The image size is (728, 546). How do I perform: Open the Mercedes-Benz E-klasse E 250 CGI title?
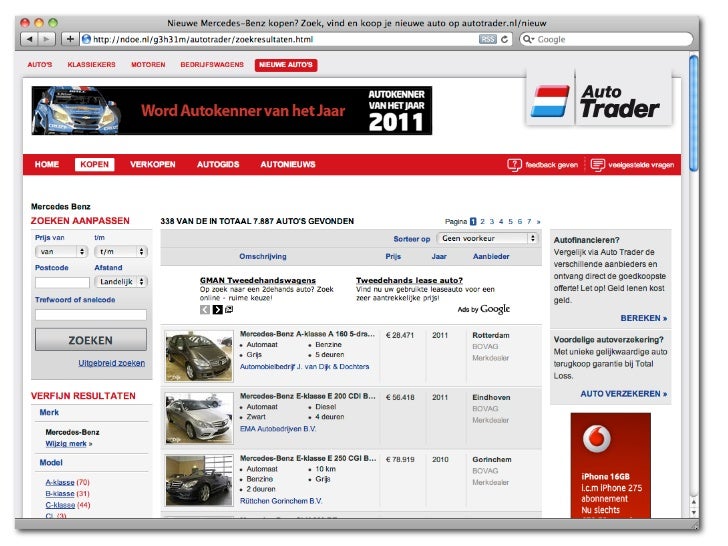tap(308, 458)
